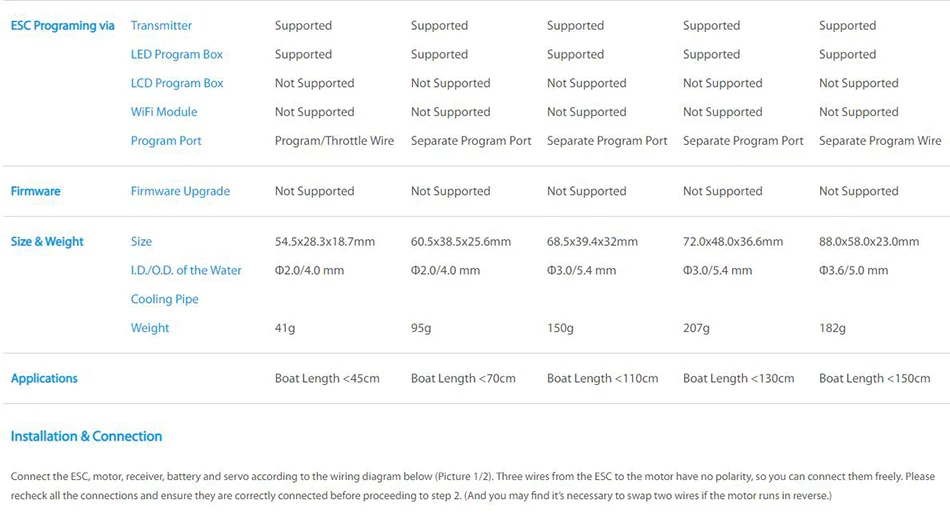Select the 54.5x28.3x18.7mm size value
The image size is (950, 520).
[325, 242]
